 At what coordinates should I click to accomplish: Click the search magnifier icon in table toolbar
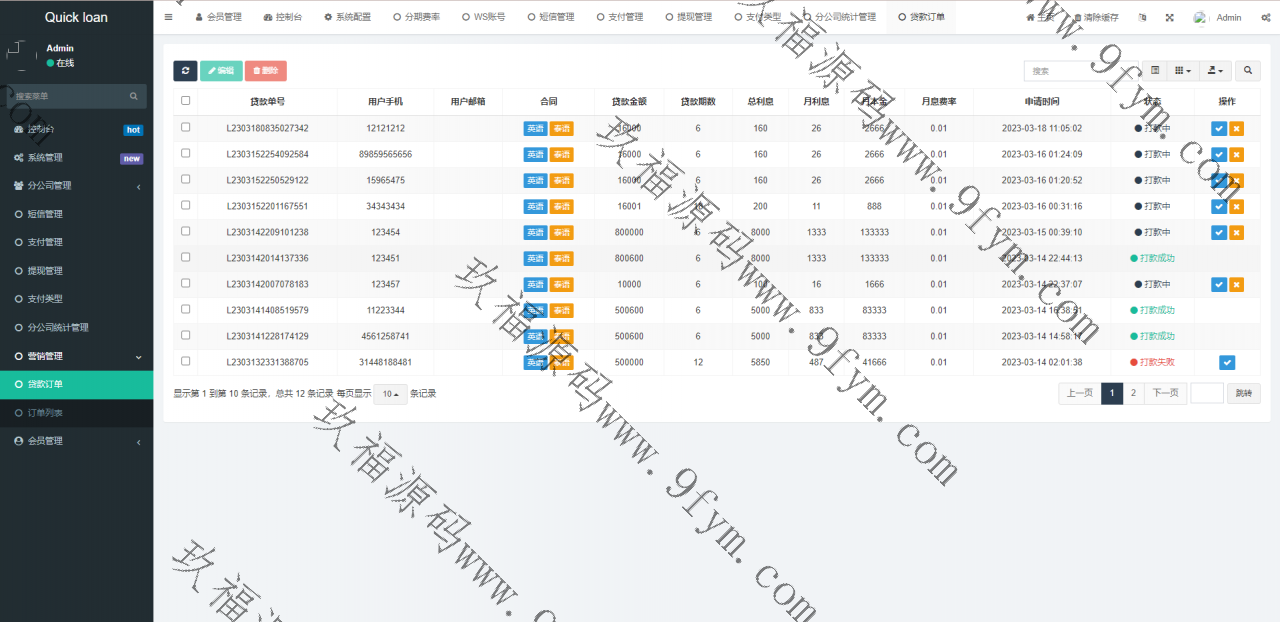(x=1247, y=70)
